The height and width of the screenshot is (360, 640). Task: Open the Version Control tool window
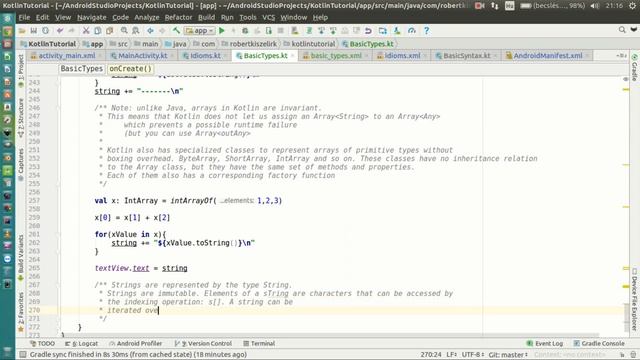[x=203, y=344]
